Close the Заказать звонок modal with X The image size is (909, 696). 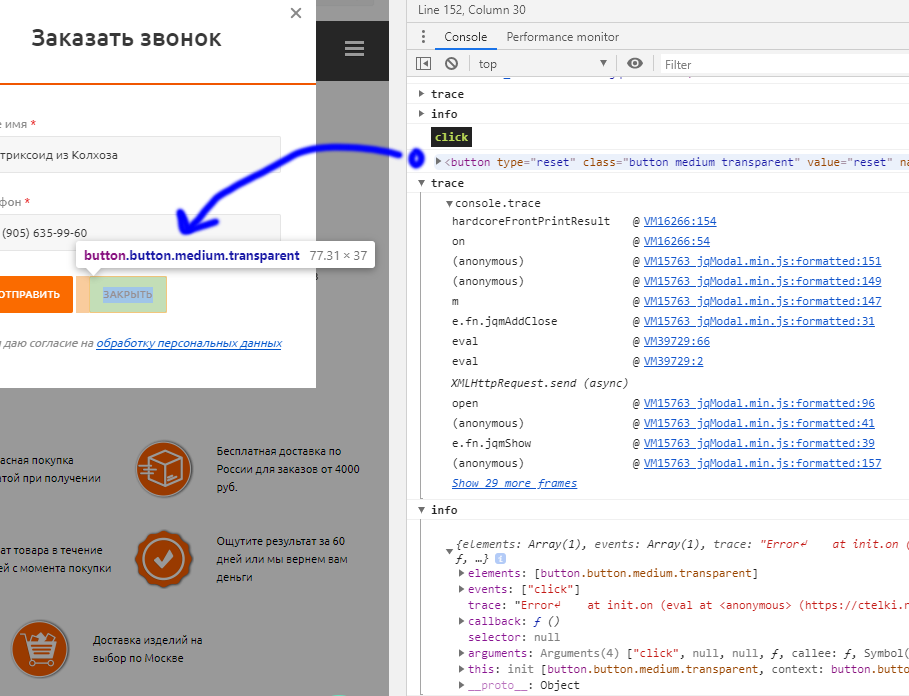click(x=295, y=14)
